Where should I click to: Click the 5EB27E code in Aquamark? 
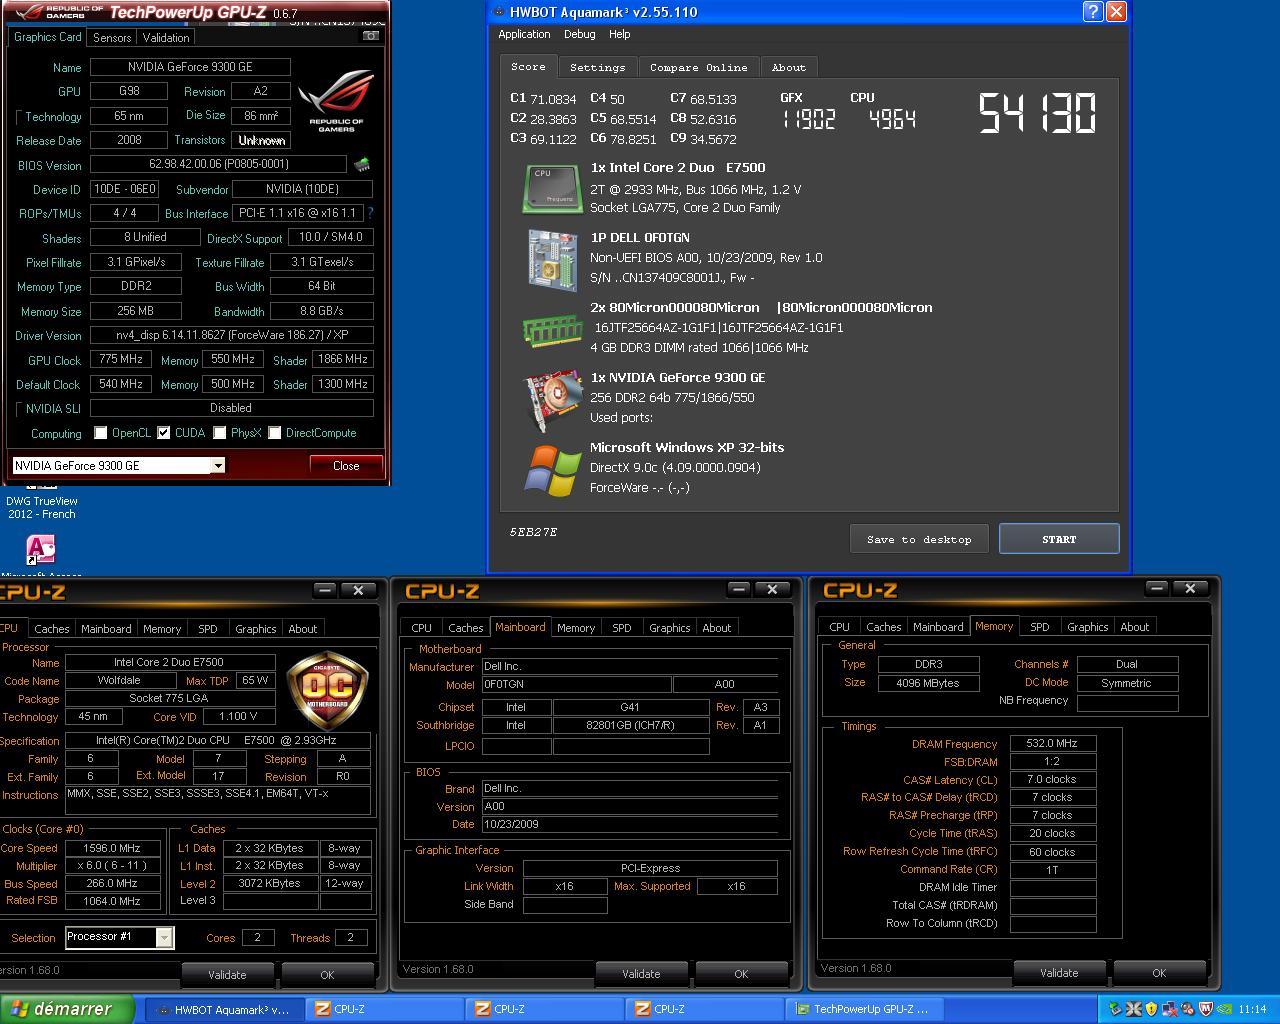[x=534, y=532]
